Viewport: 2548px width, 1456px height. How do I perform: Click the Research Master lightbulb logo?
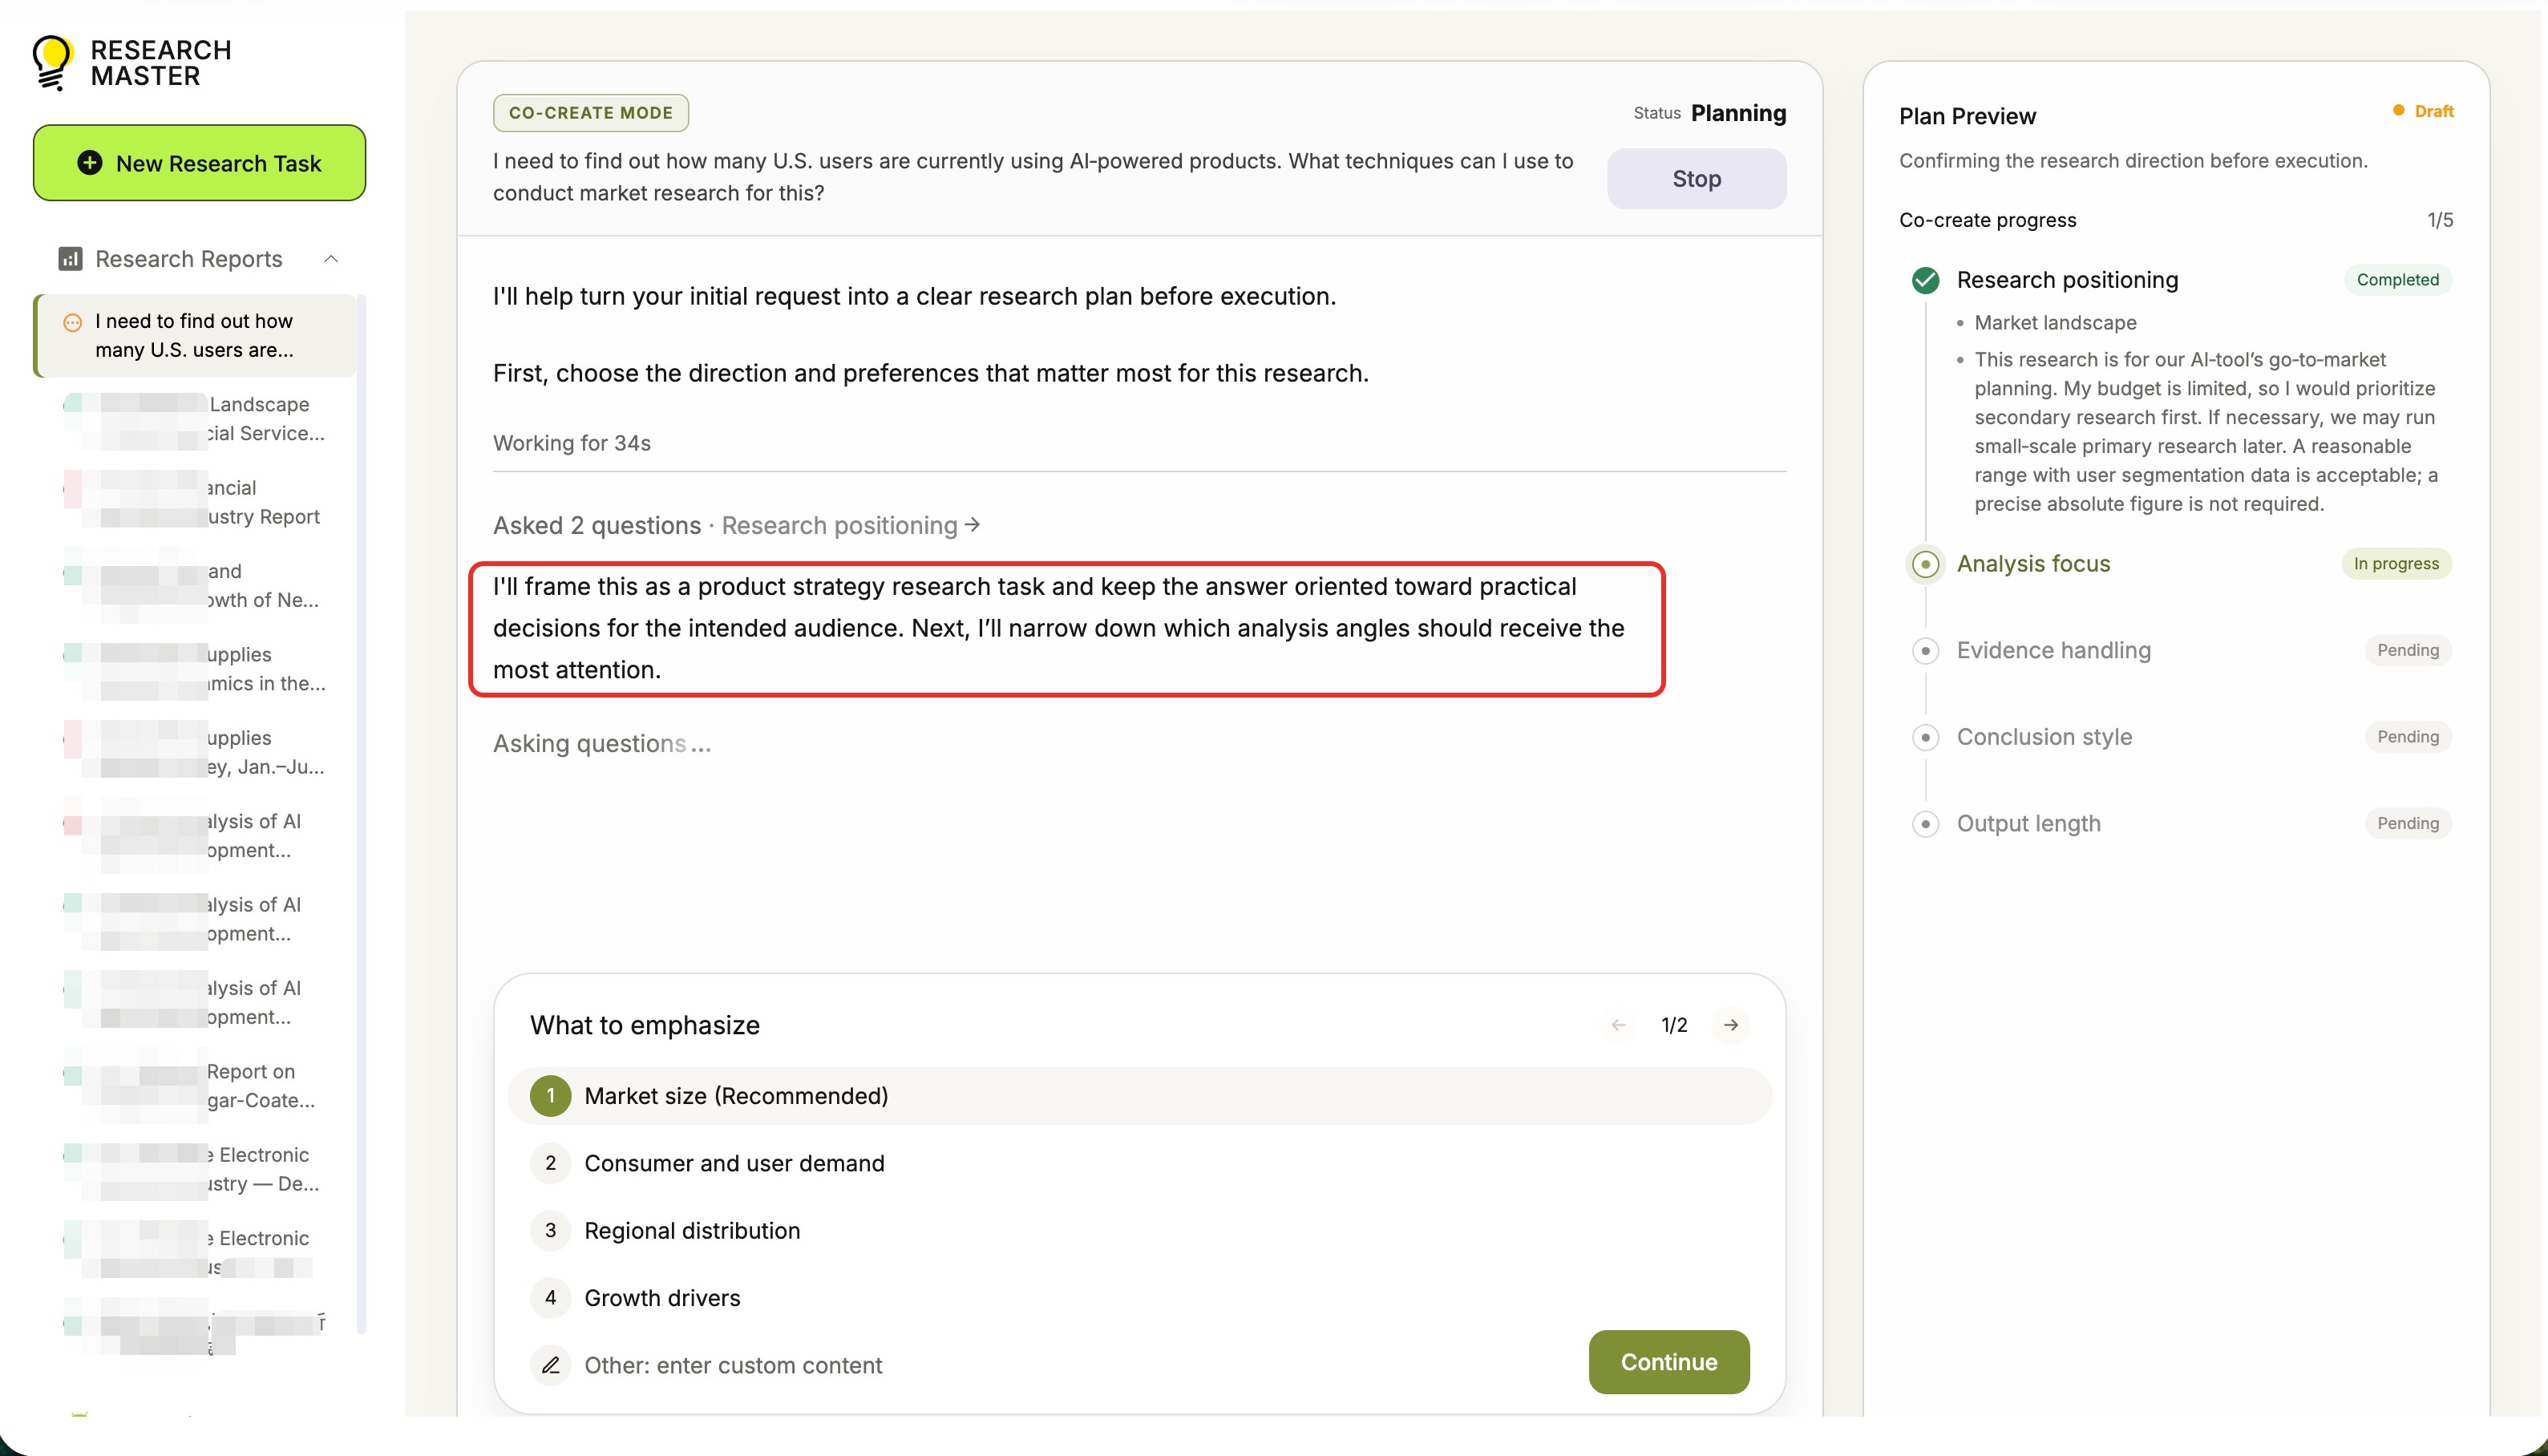click(x=52, y=63)
